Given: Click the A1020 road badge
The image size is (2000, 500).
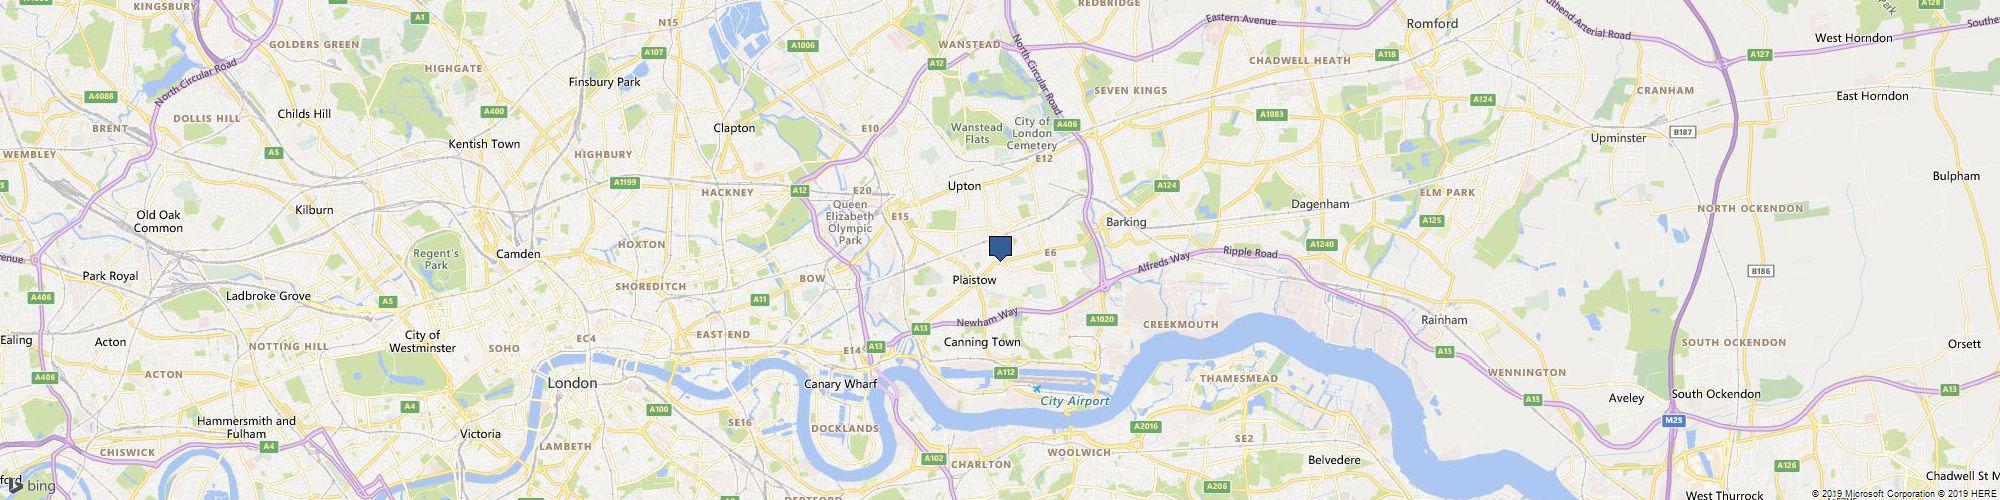Looking at the screenshot, I should pos(1101,319).
